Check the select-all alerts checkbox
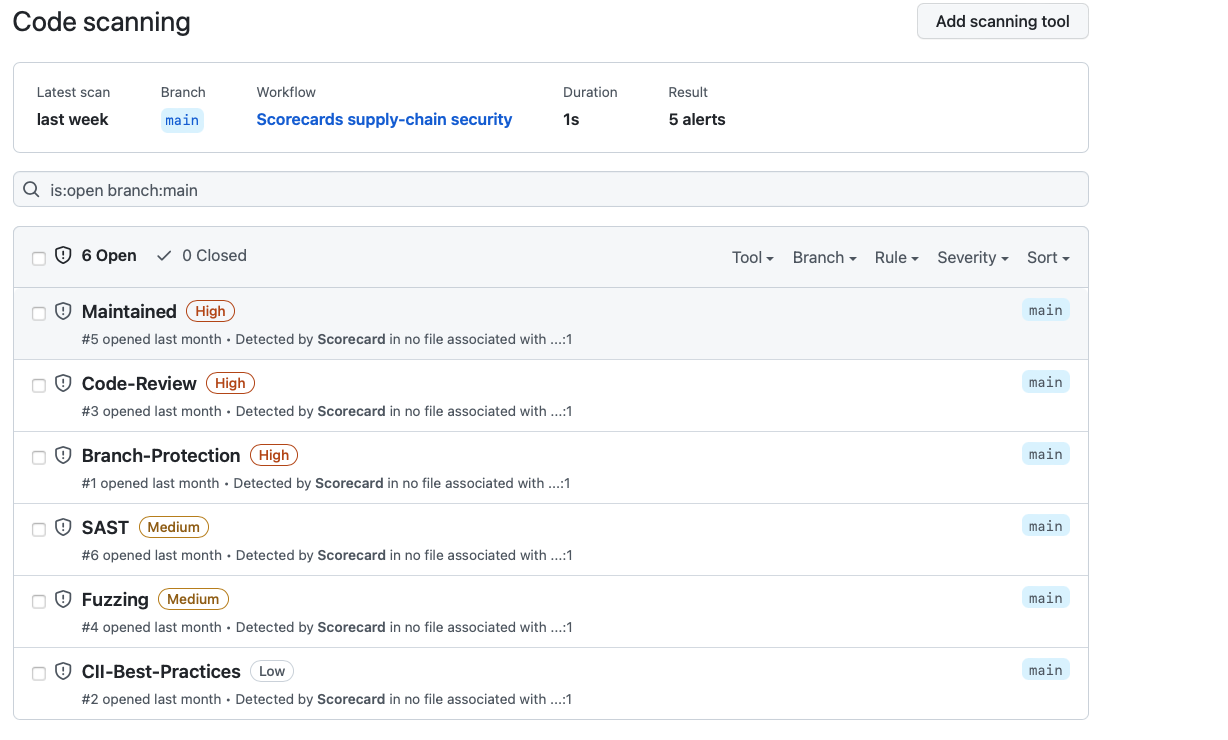 39,258
